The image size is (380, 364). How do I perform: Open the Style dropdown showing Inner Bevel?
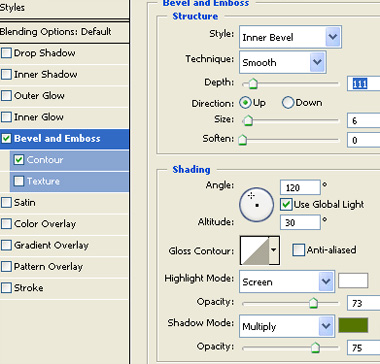(290, 37)
